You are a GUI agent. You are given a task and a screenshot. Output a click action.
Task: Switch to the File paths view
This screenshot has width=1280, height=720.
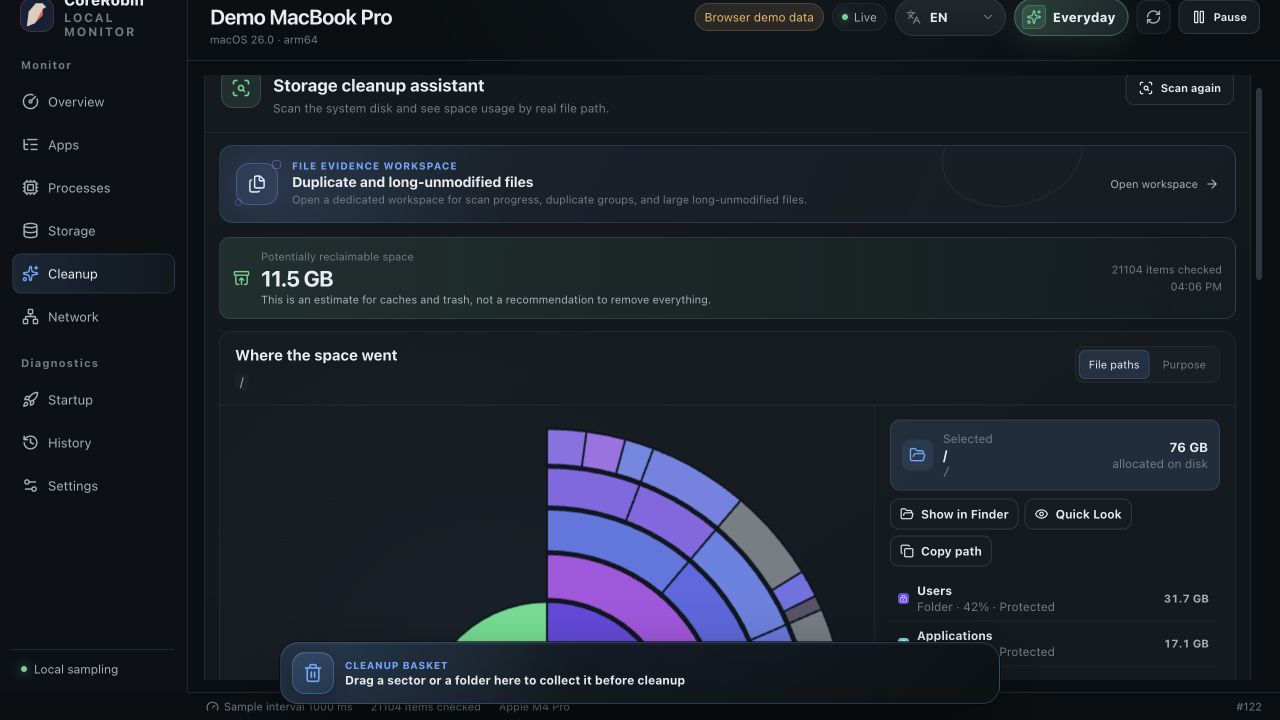(1114, 365)
